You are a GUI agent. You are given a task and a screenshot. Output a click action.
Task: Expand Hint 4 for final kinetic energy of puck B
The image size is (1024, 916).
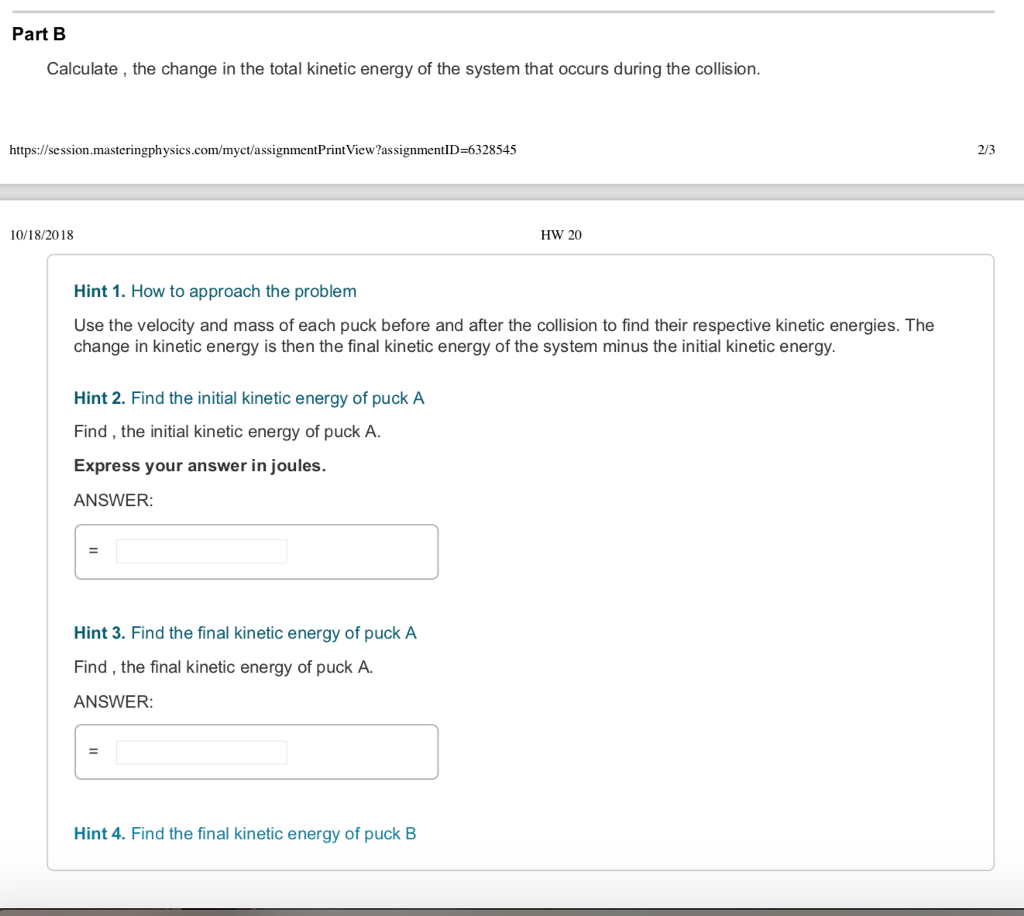[245, 833]
